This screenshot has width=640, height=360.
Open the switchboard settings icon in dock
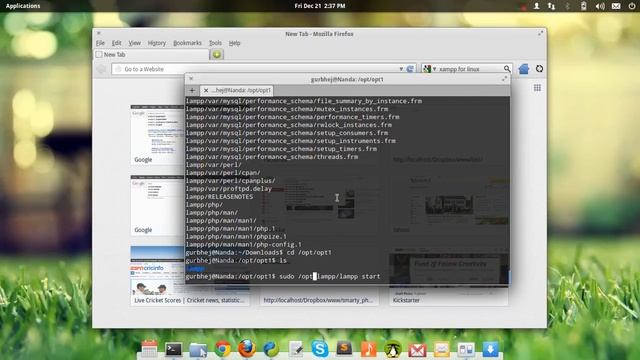pos(466,349)
